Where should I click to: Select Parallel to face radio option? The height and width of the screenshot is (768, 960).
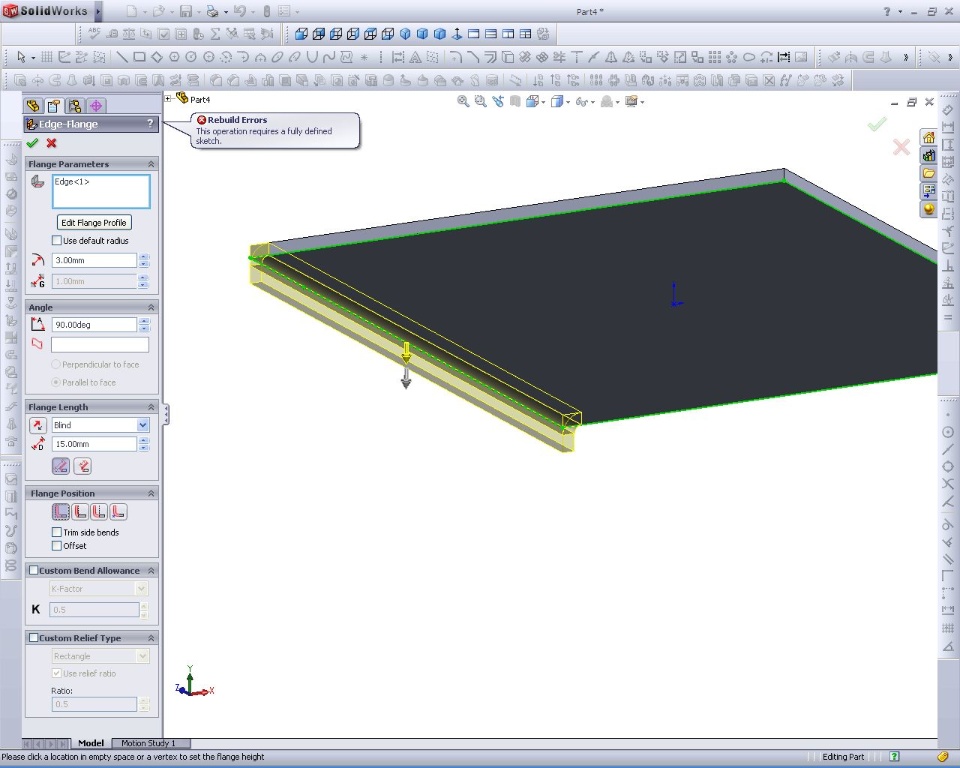56,382
